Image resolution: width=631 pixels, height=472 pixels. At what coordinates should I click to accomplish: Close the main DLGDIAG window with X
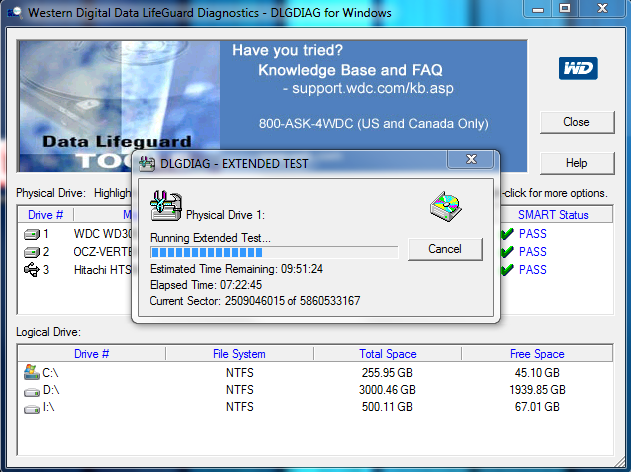coord(602,8)
